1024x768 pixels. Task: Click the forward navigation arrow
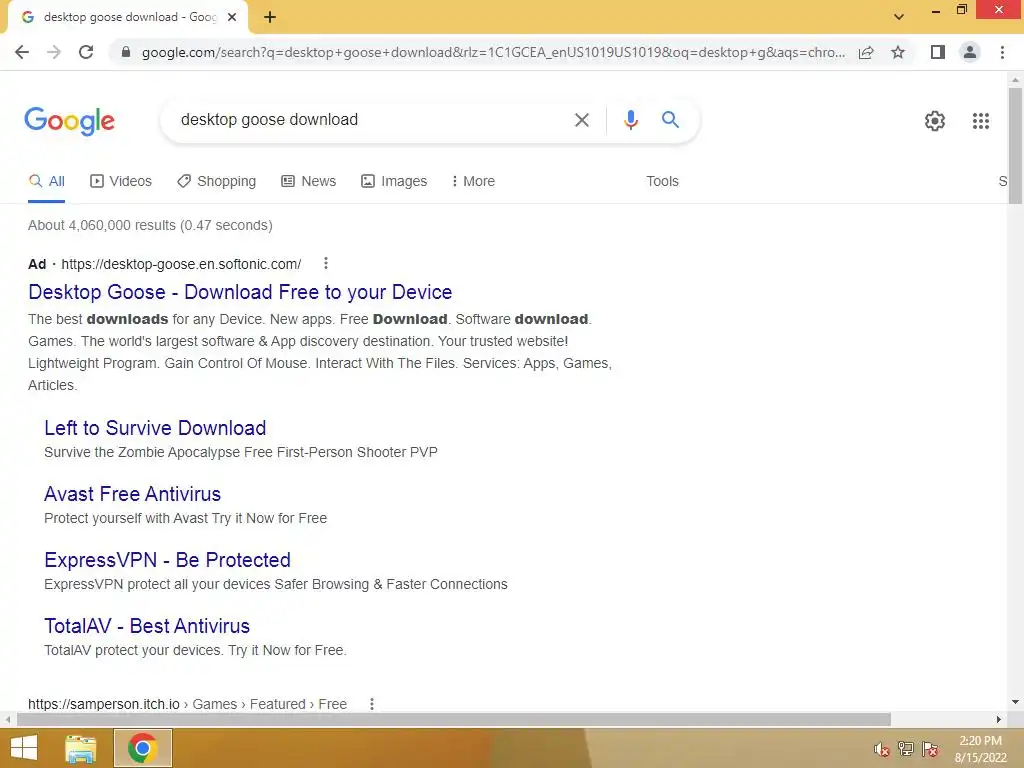pyautogui.click(x=54, y=52)
